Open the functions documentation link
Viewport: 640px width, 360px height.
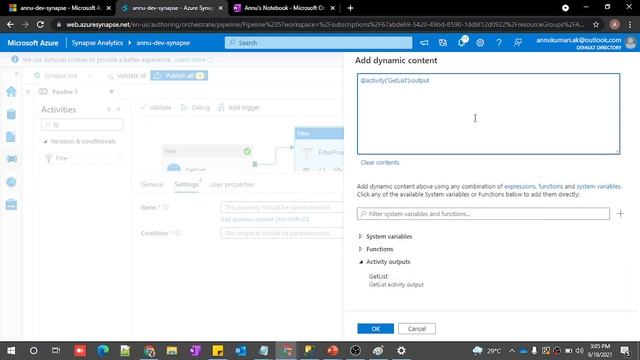550,186
